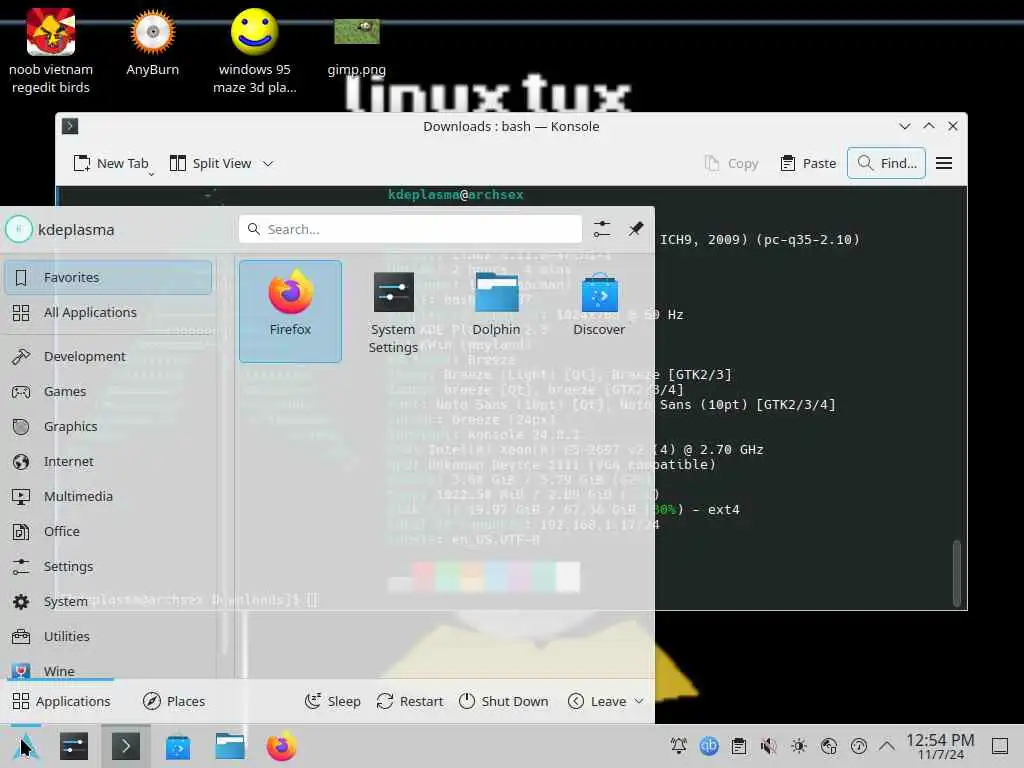Open a New Tab in Konsole
The image size is (1024, 768).
(x=111, y=163)
